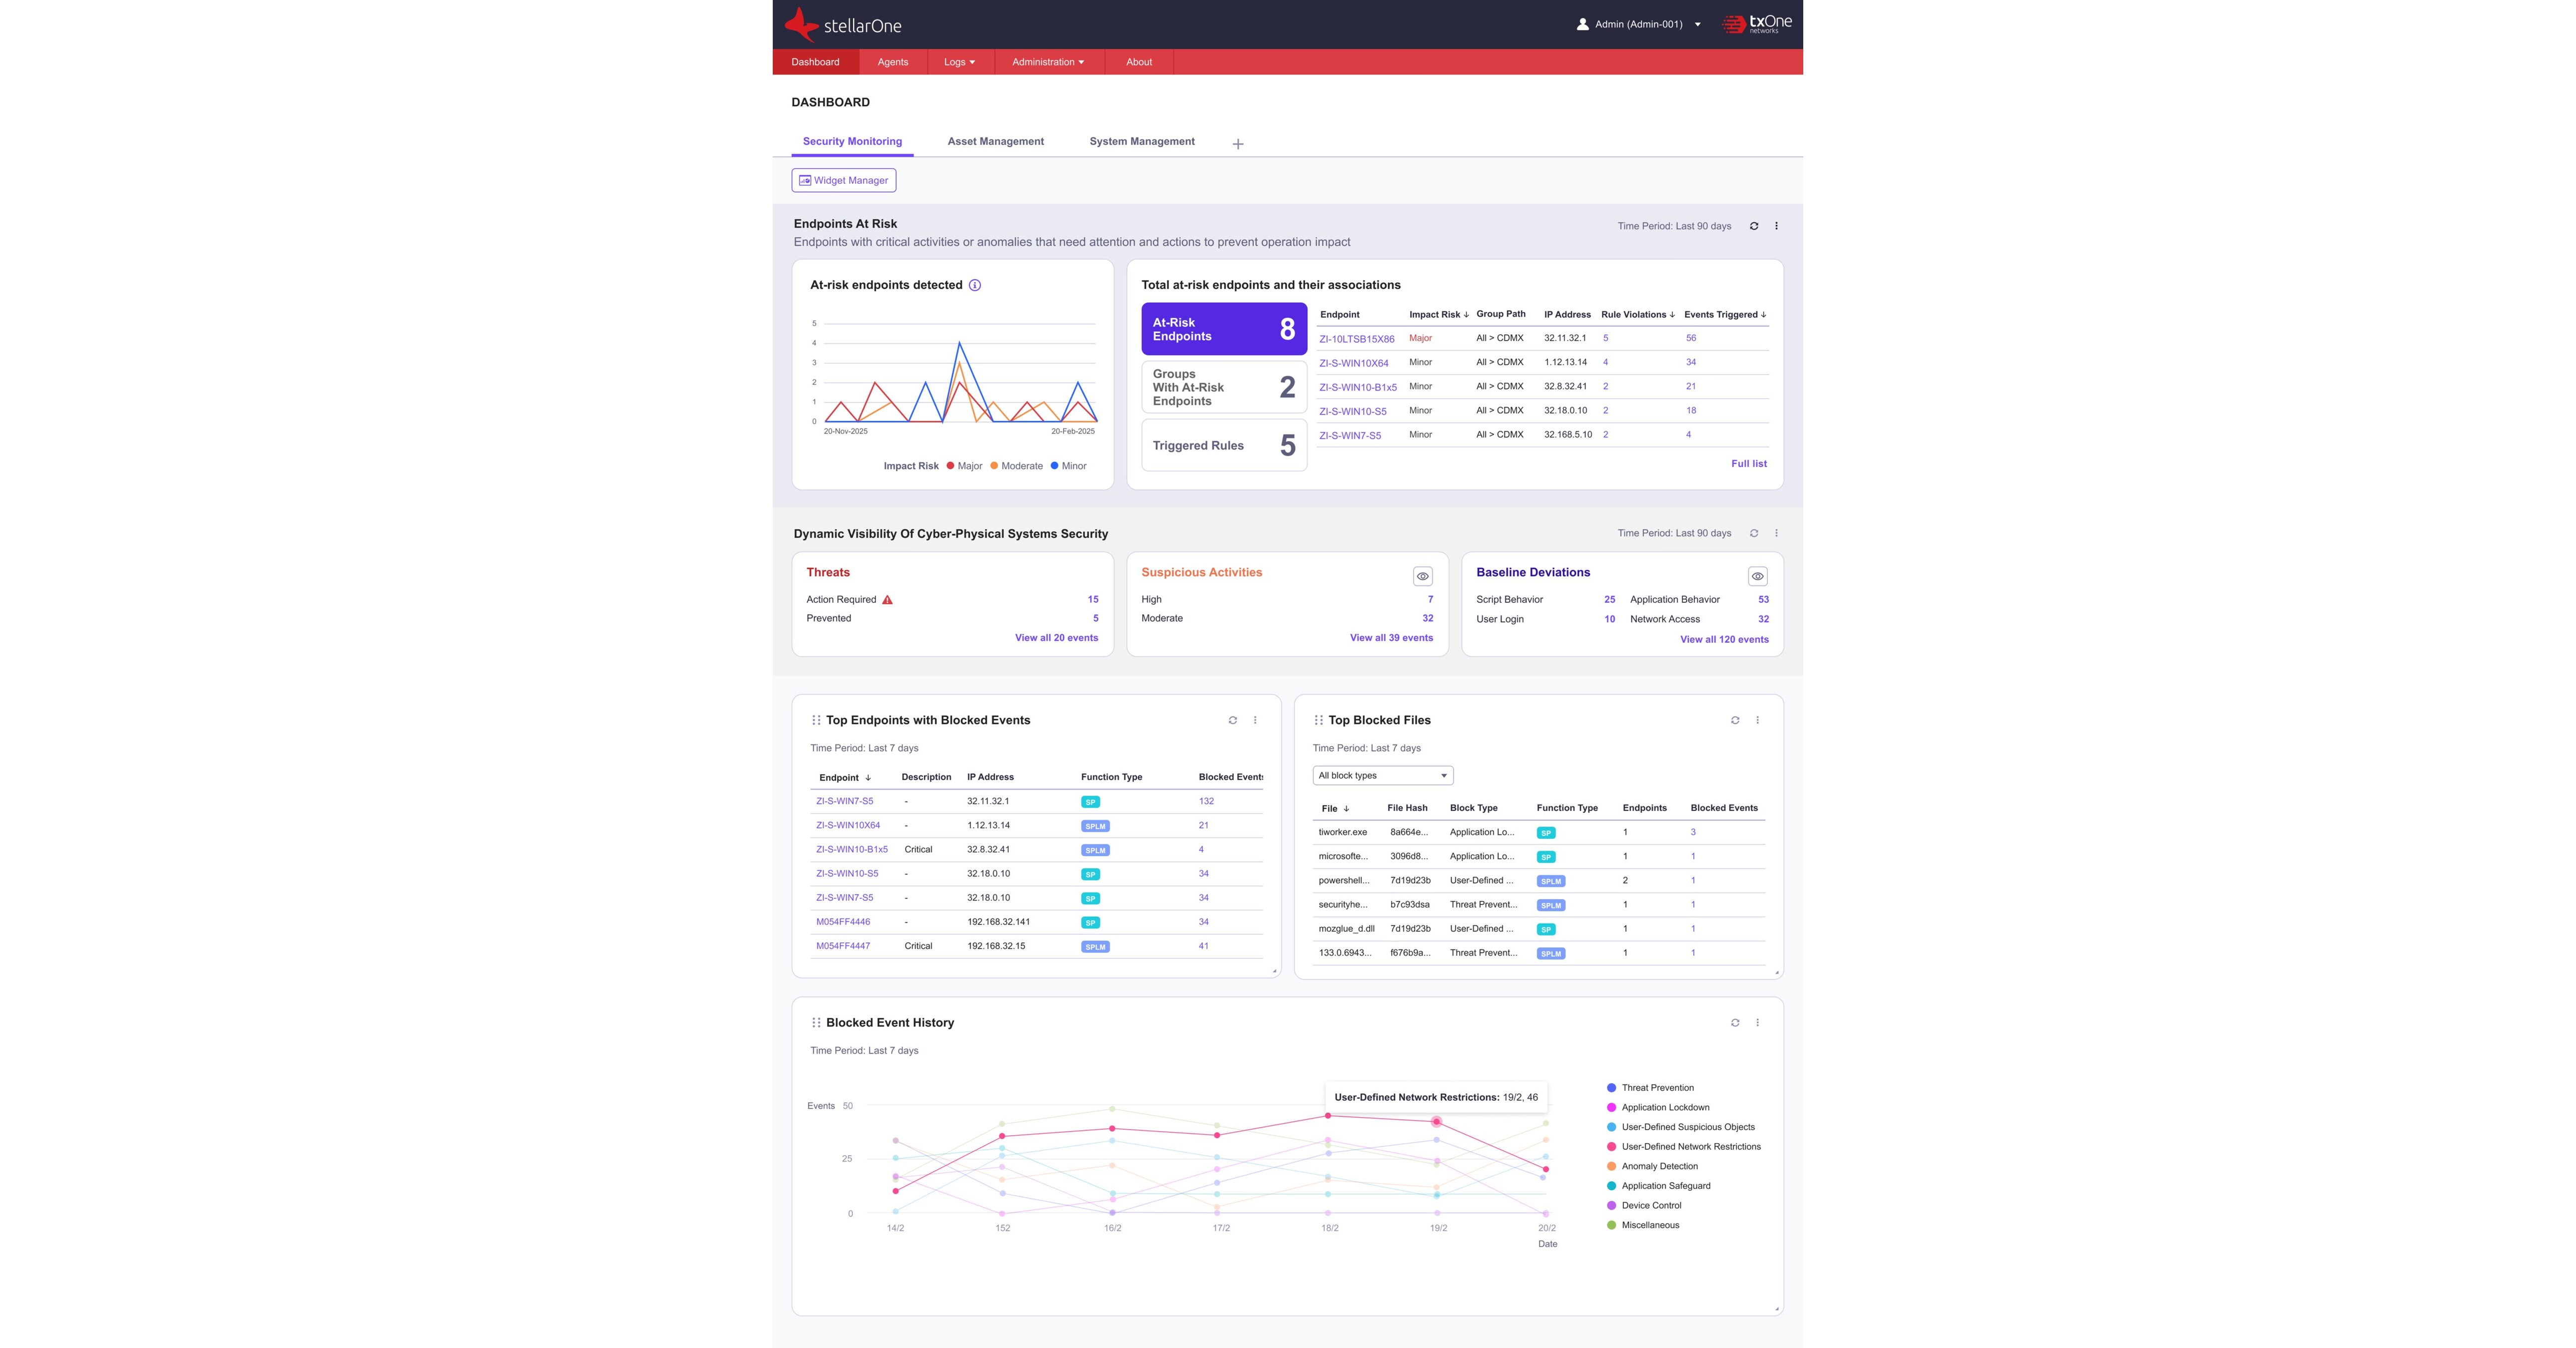Refresh the Endpoints At Risk widget
This screenshot has height=1348, width=2576.
click(x=1753, y=226)
